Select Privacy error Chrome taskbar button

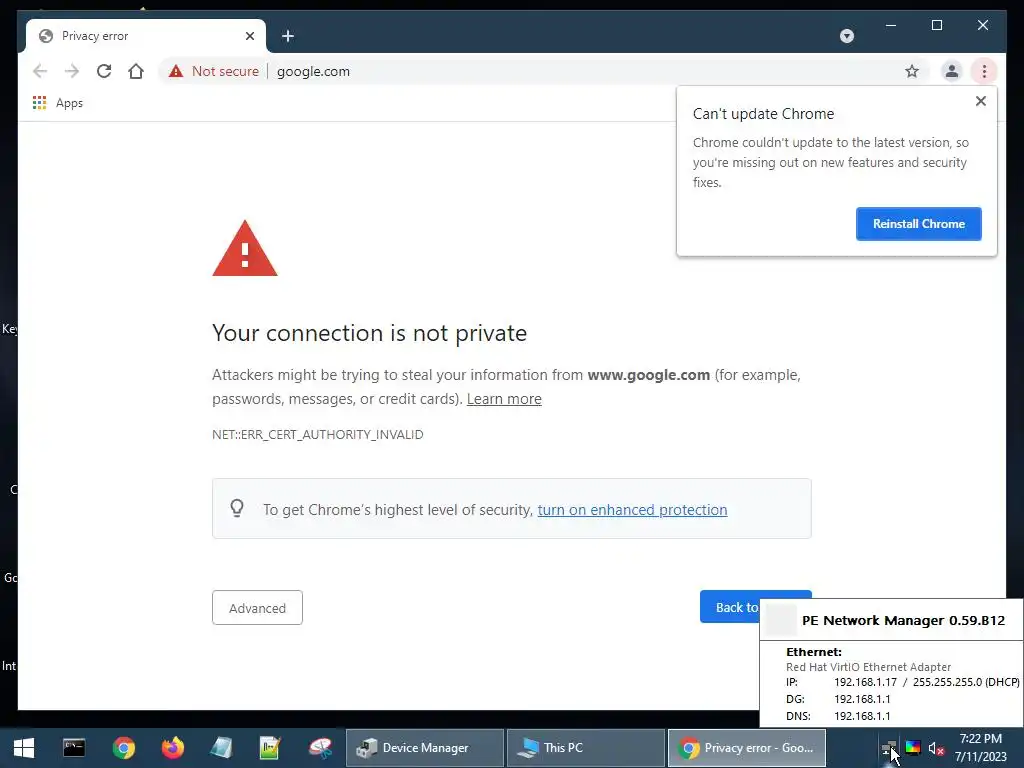tap(747, 748)
